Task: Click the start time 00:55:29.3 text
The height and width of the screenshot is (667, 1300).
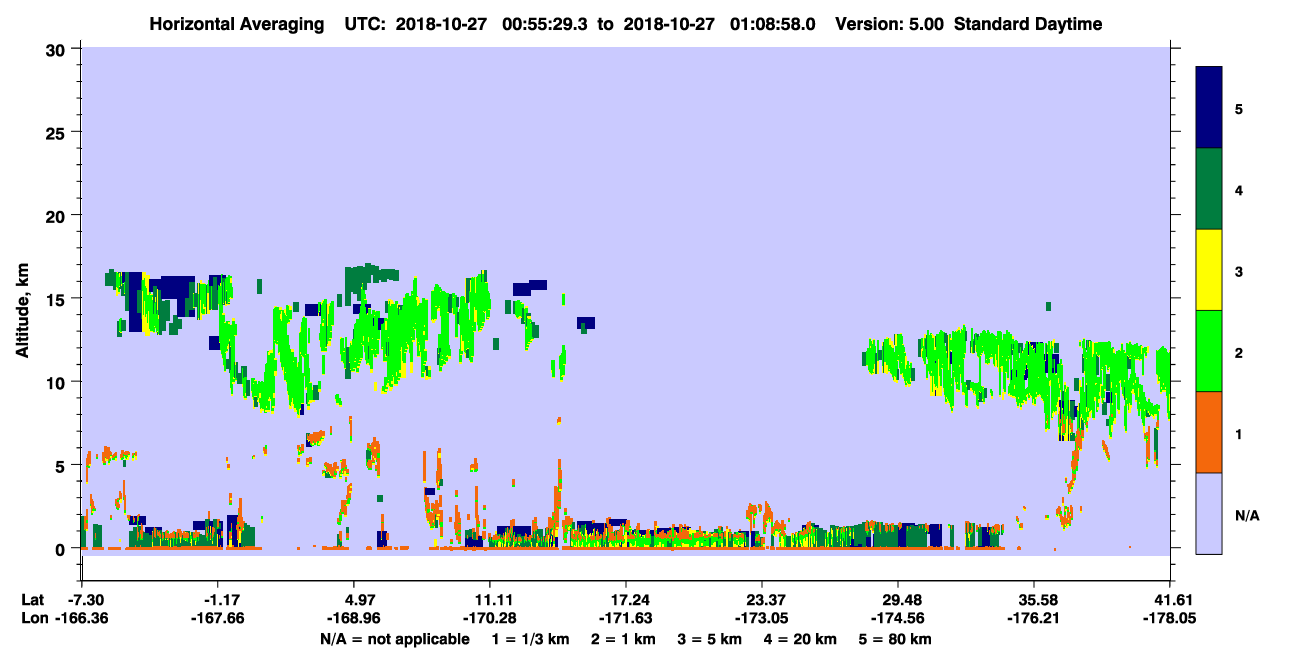Action: 540,24
